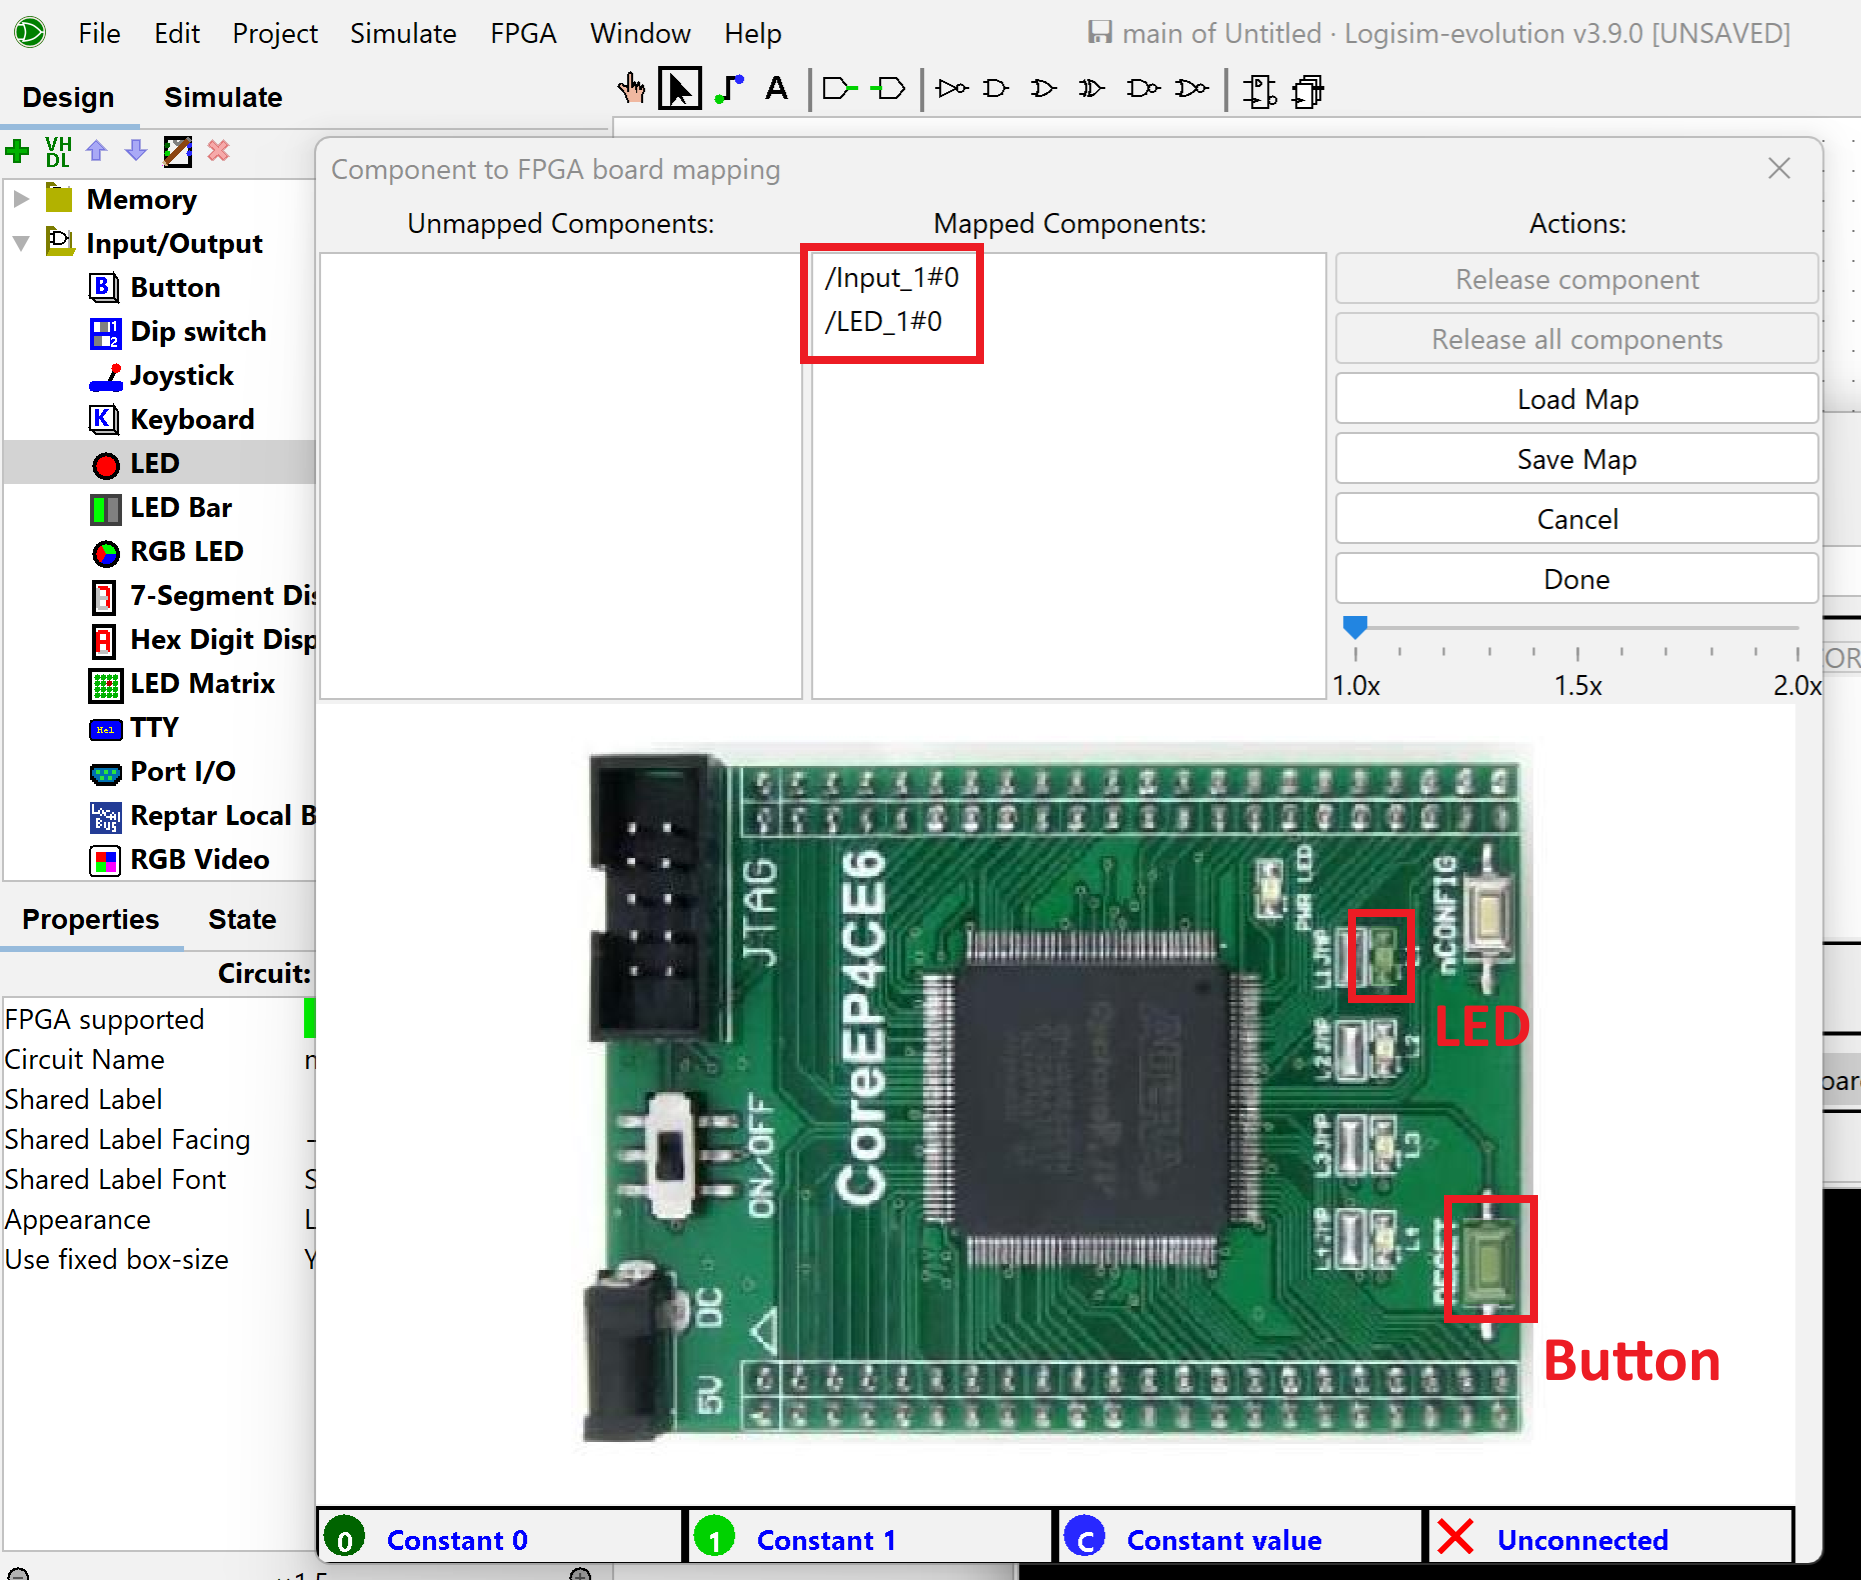Add a NOT gate from toolbar

[952, 90]
